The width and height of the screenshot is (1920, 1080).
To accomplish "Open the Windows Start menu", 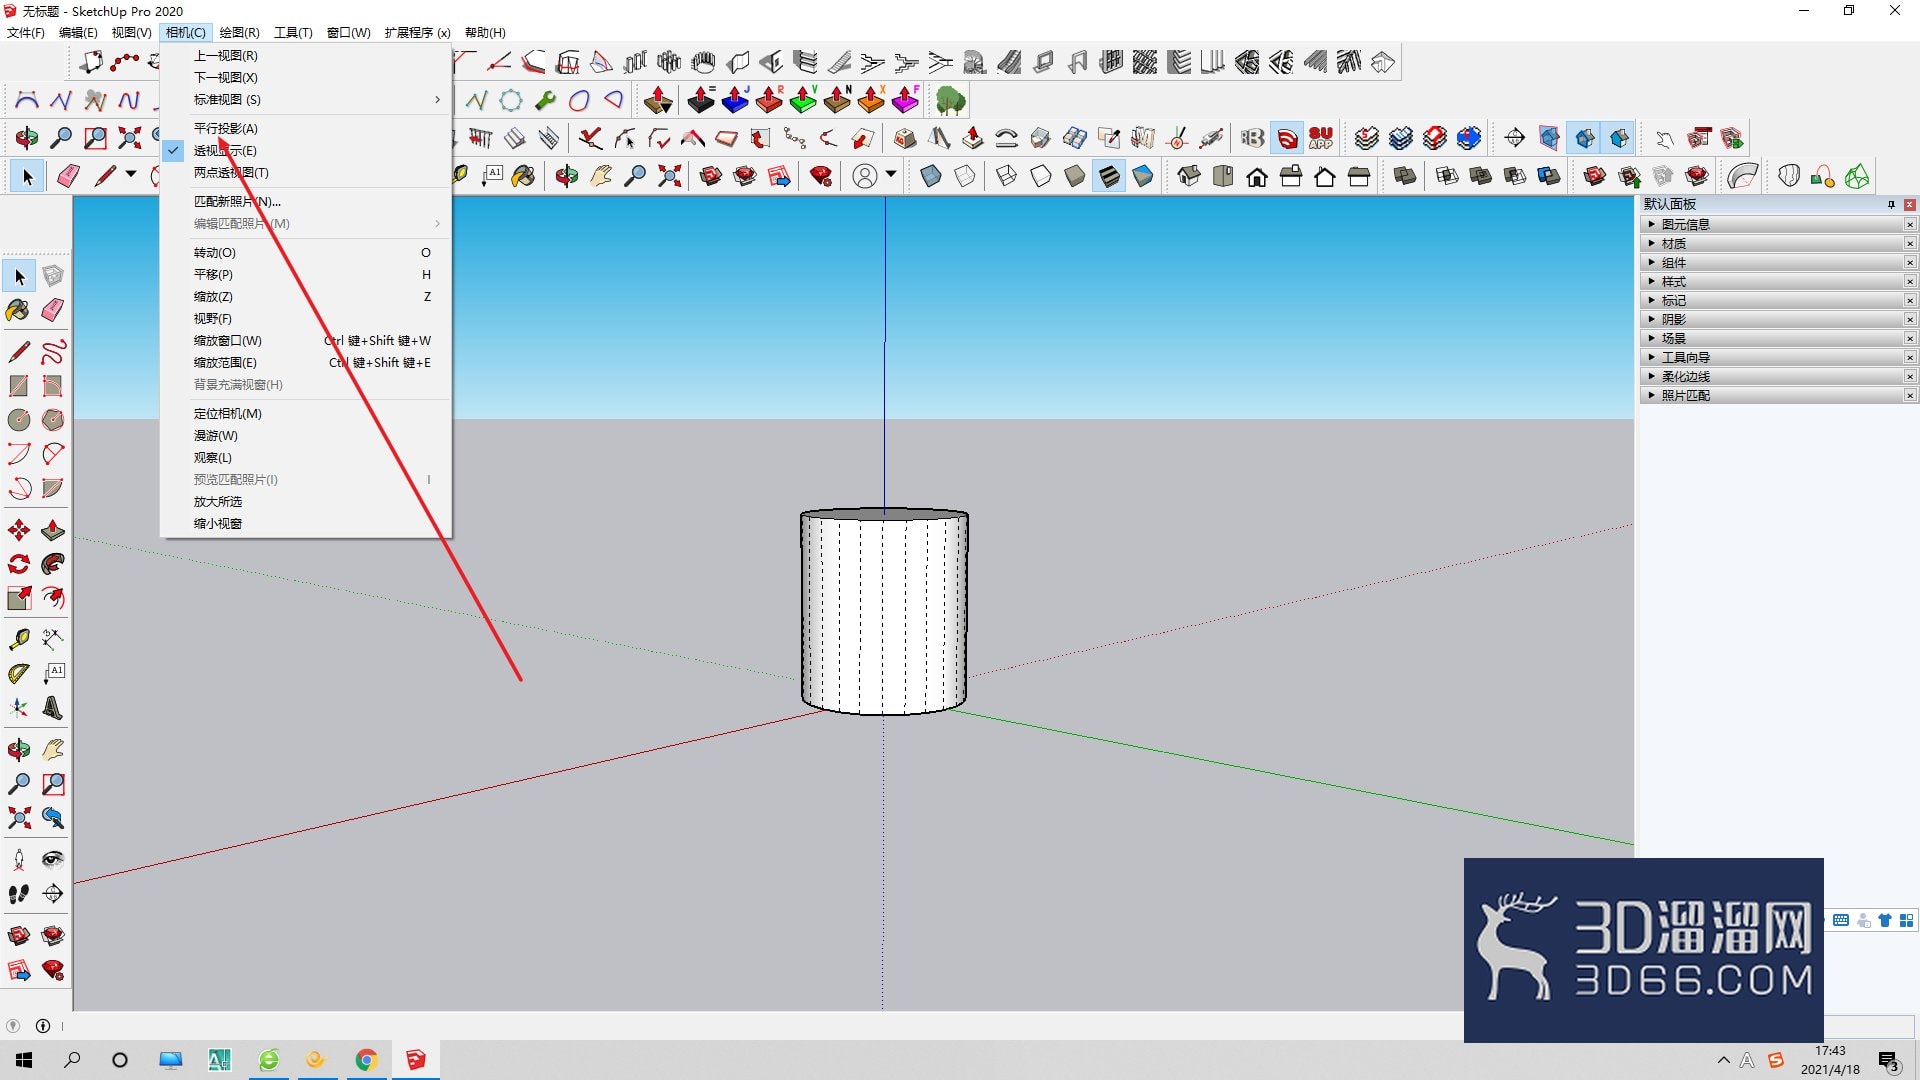I will point(24,1060).
